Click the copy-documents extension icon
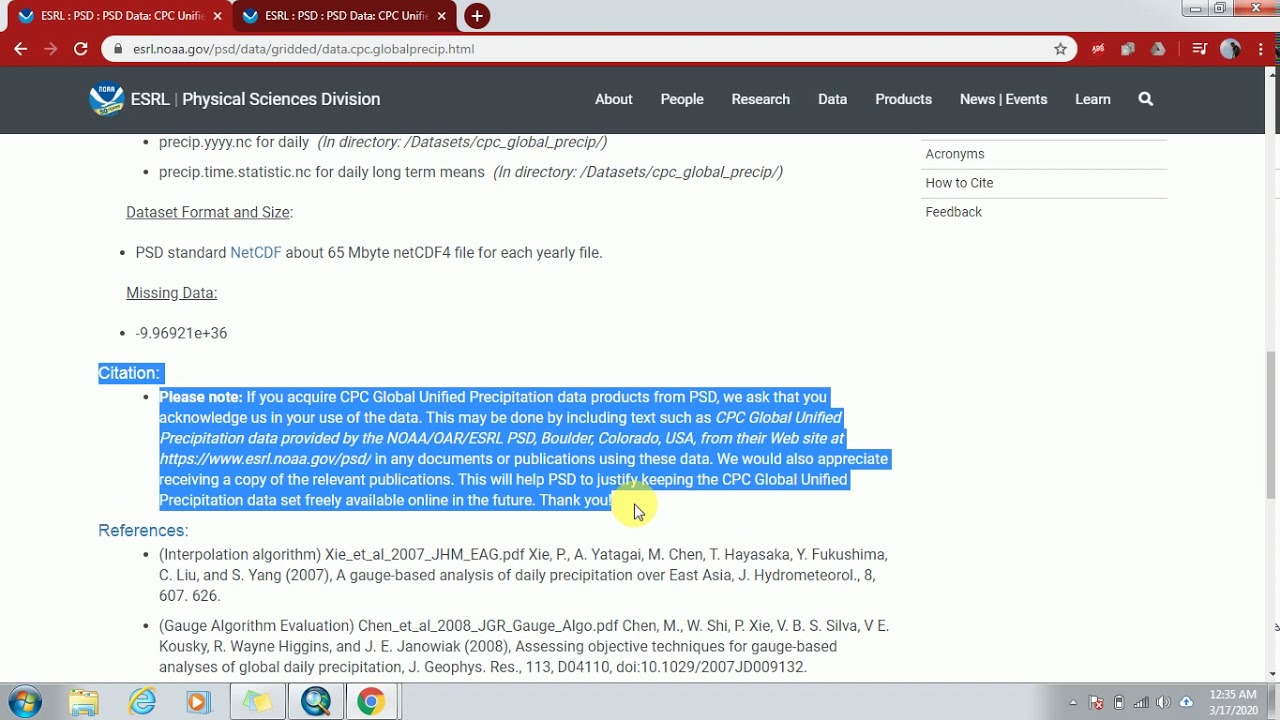The height and width of the screenshot is (720, 1280). click(x=1128, y=49)
